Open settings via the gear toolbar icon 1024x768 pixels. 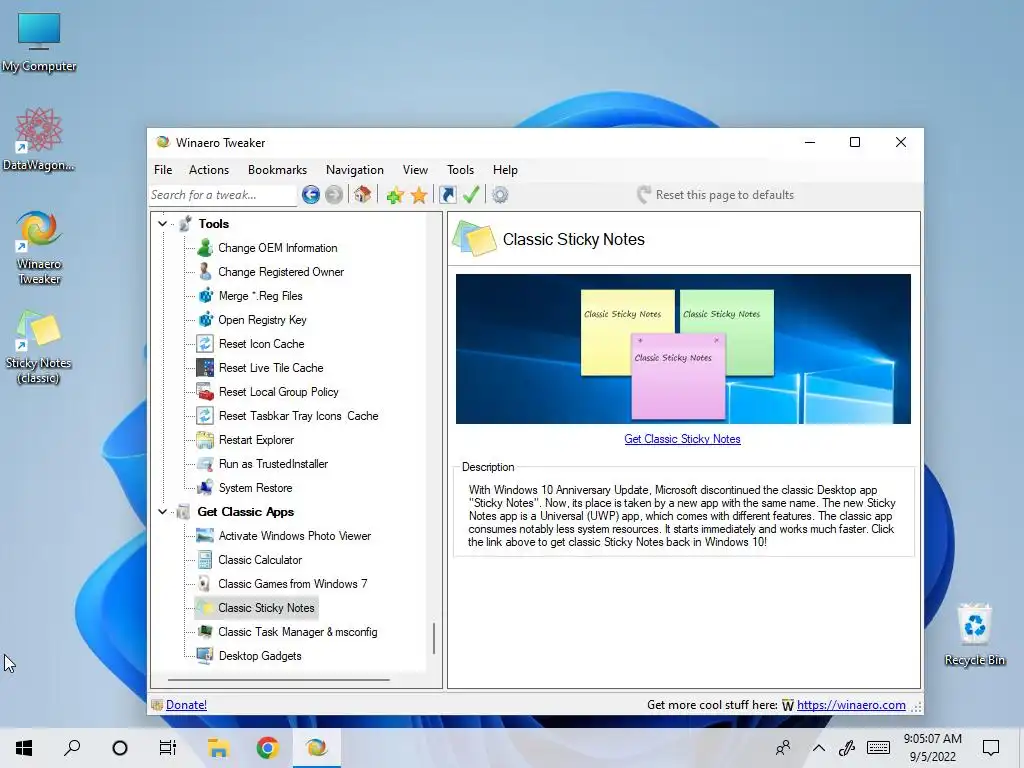point(500,195)
